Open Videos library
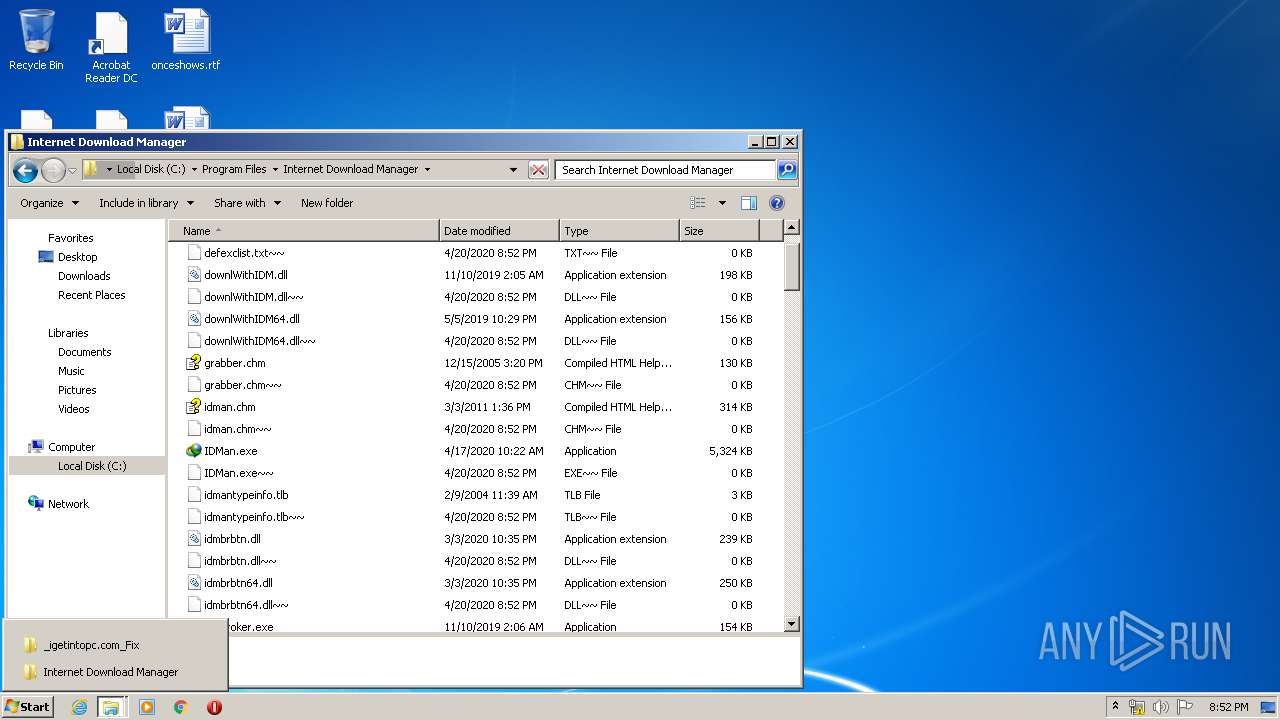This screenshot has height=720, width=1280. tap(73, 409)
